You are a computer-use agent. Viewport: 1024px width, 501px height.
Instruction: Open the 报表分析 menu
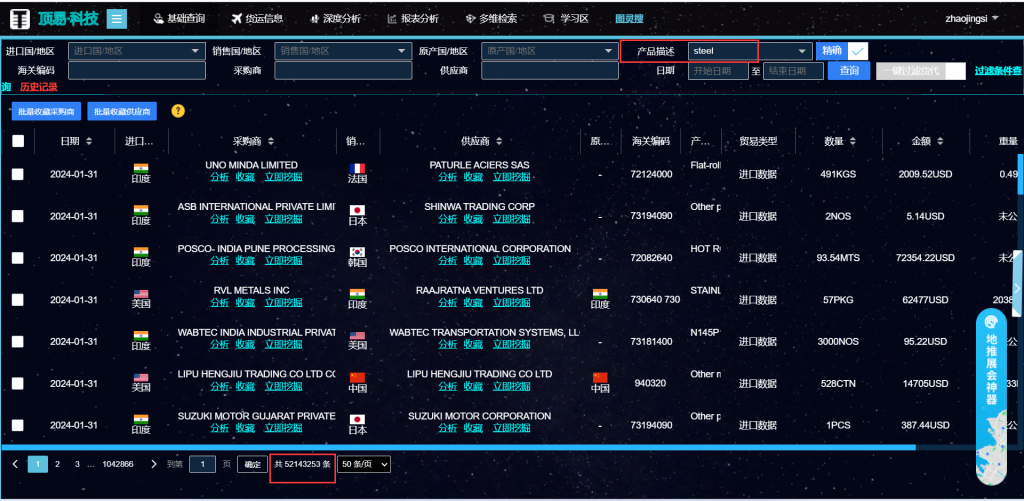tap(413, 19)
